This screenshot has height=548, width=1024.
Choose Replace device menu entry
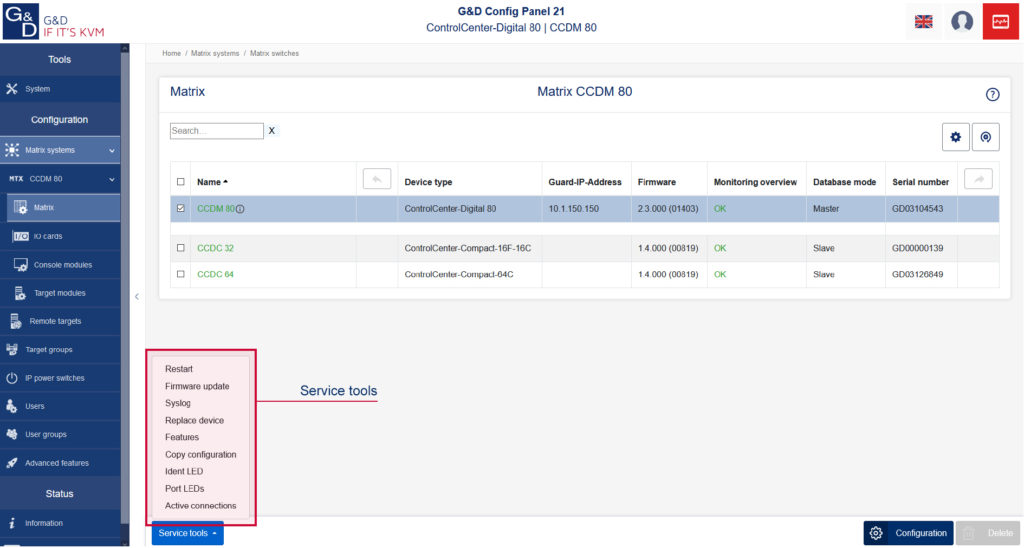(x=195, y=421)
